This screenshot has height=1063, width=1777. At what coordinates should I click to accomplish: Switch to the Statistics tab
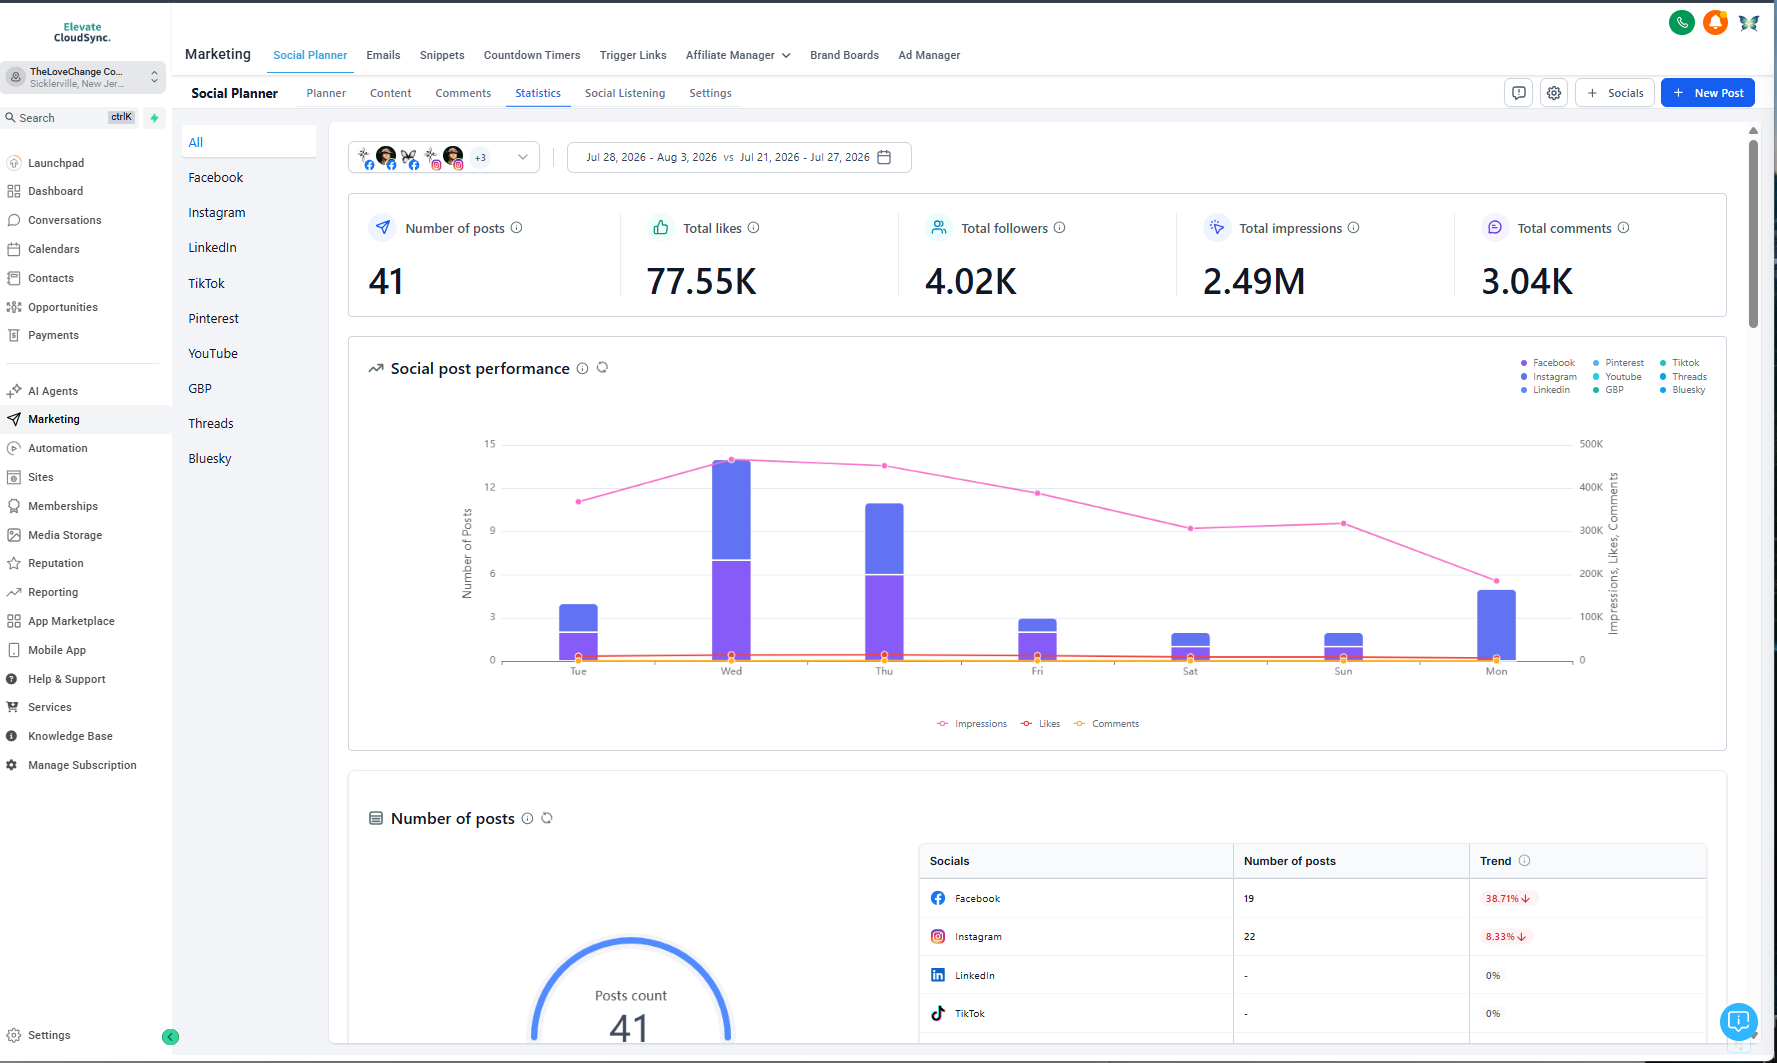(x=538, y=93)
